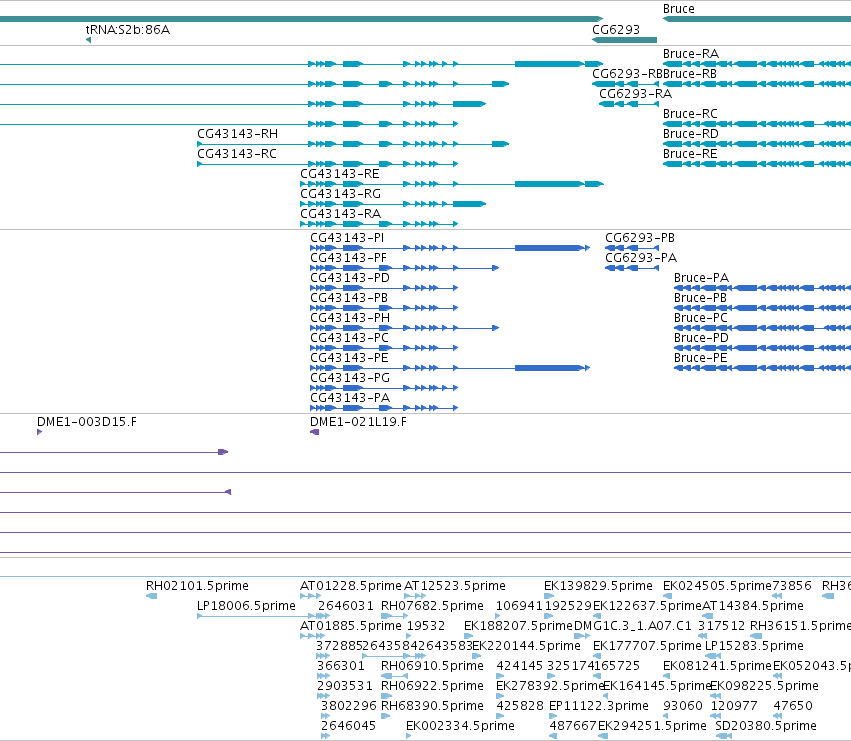851x741 pixels.
Task: Click the CG43143-RC transcript label
Action: click(237, 154)
